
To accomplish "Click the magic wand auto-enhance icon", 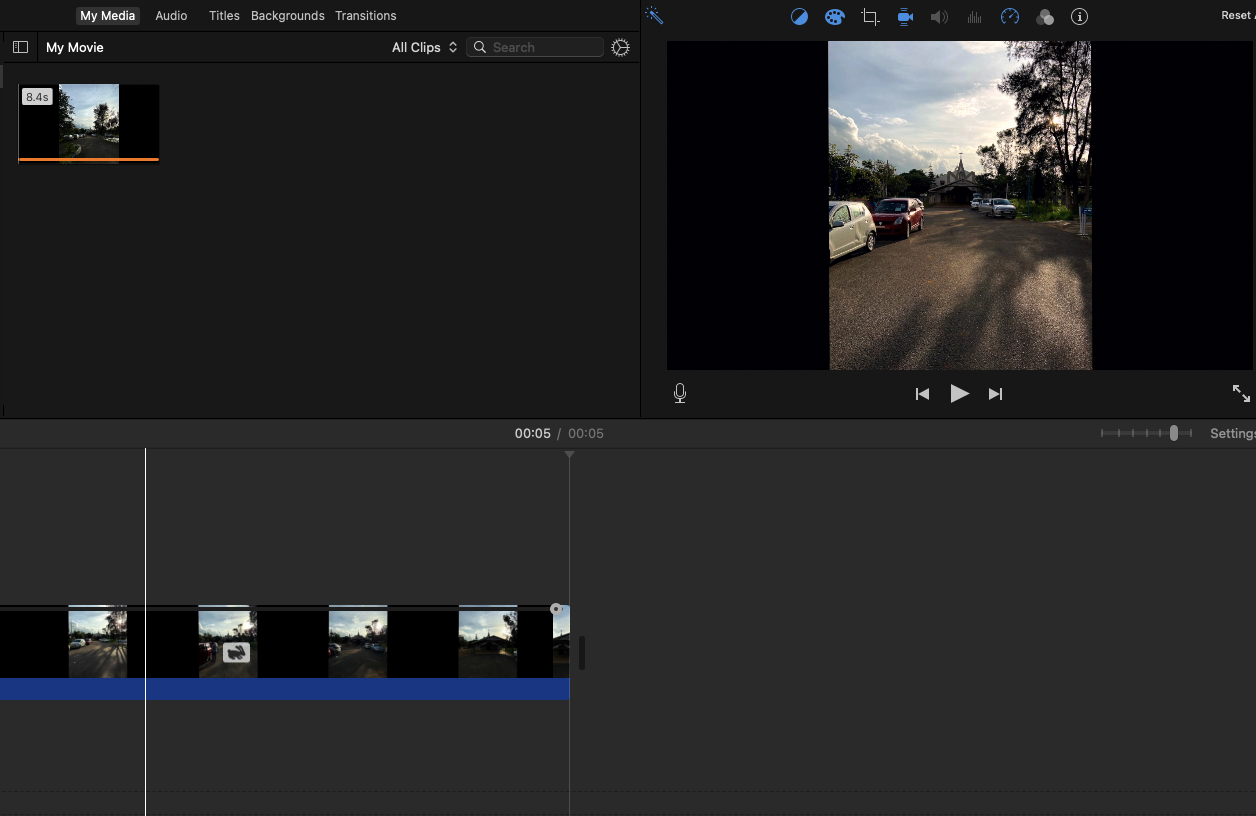I will coord(654,16).
